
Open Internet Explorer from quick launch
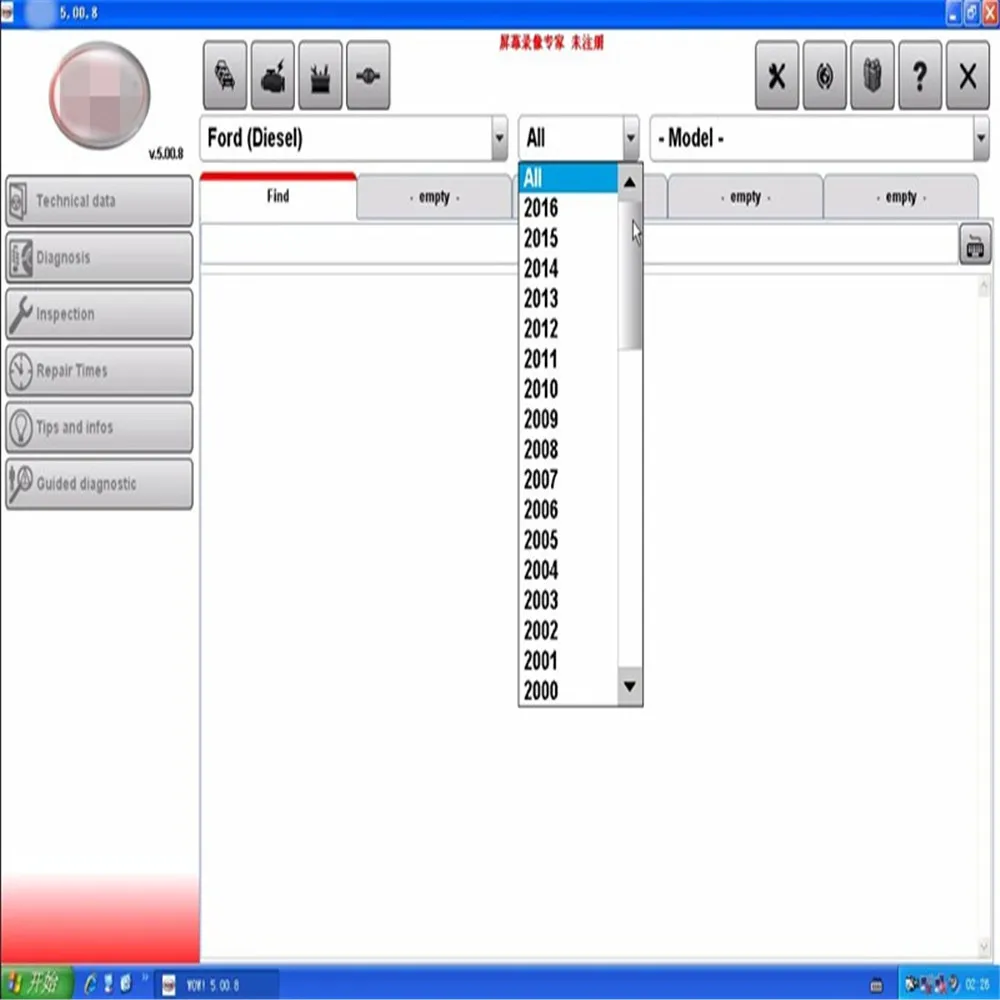pyautogui.click(x=91, y=983)
